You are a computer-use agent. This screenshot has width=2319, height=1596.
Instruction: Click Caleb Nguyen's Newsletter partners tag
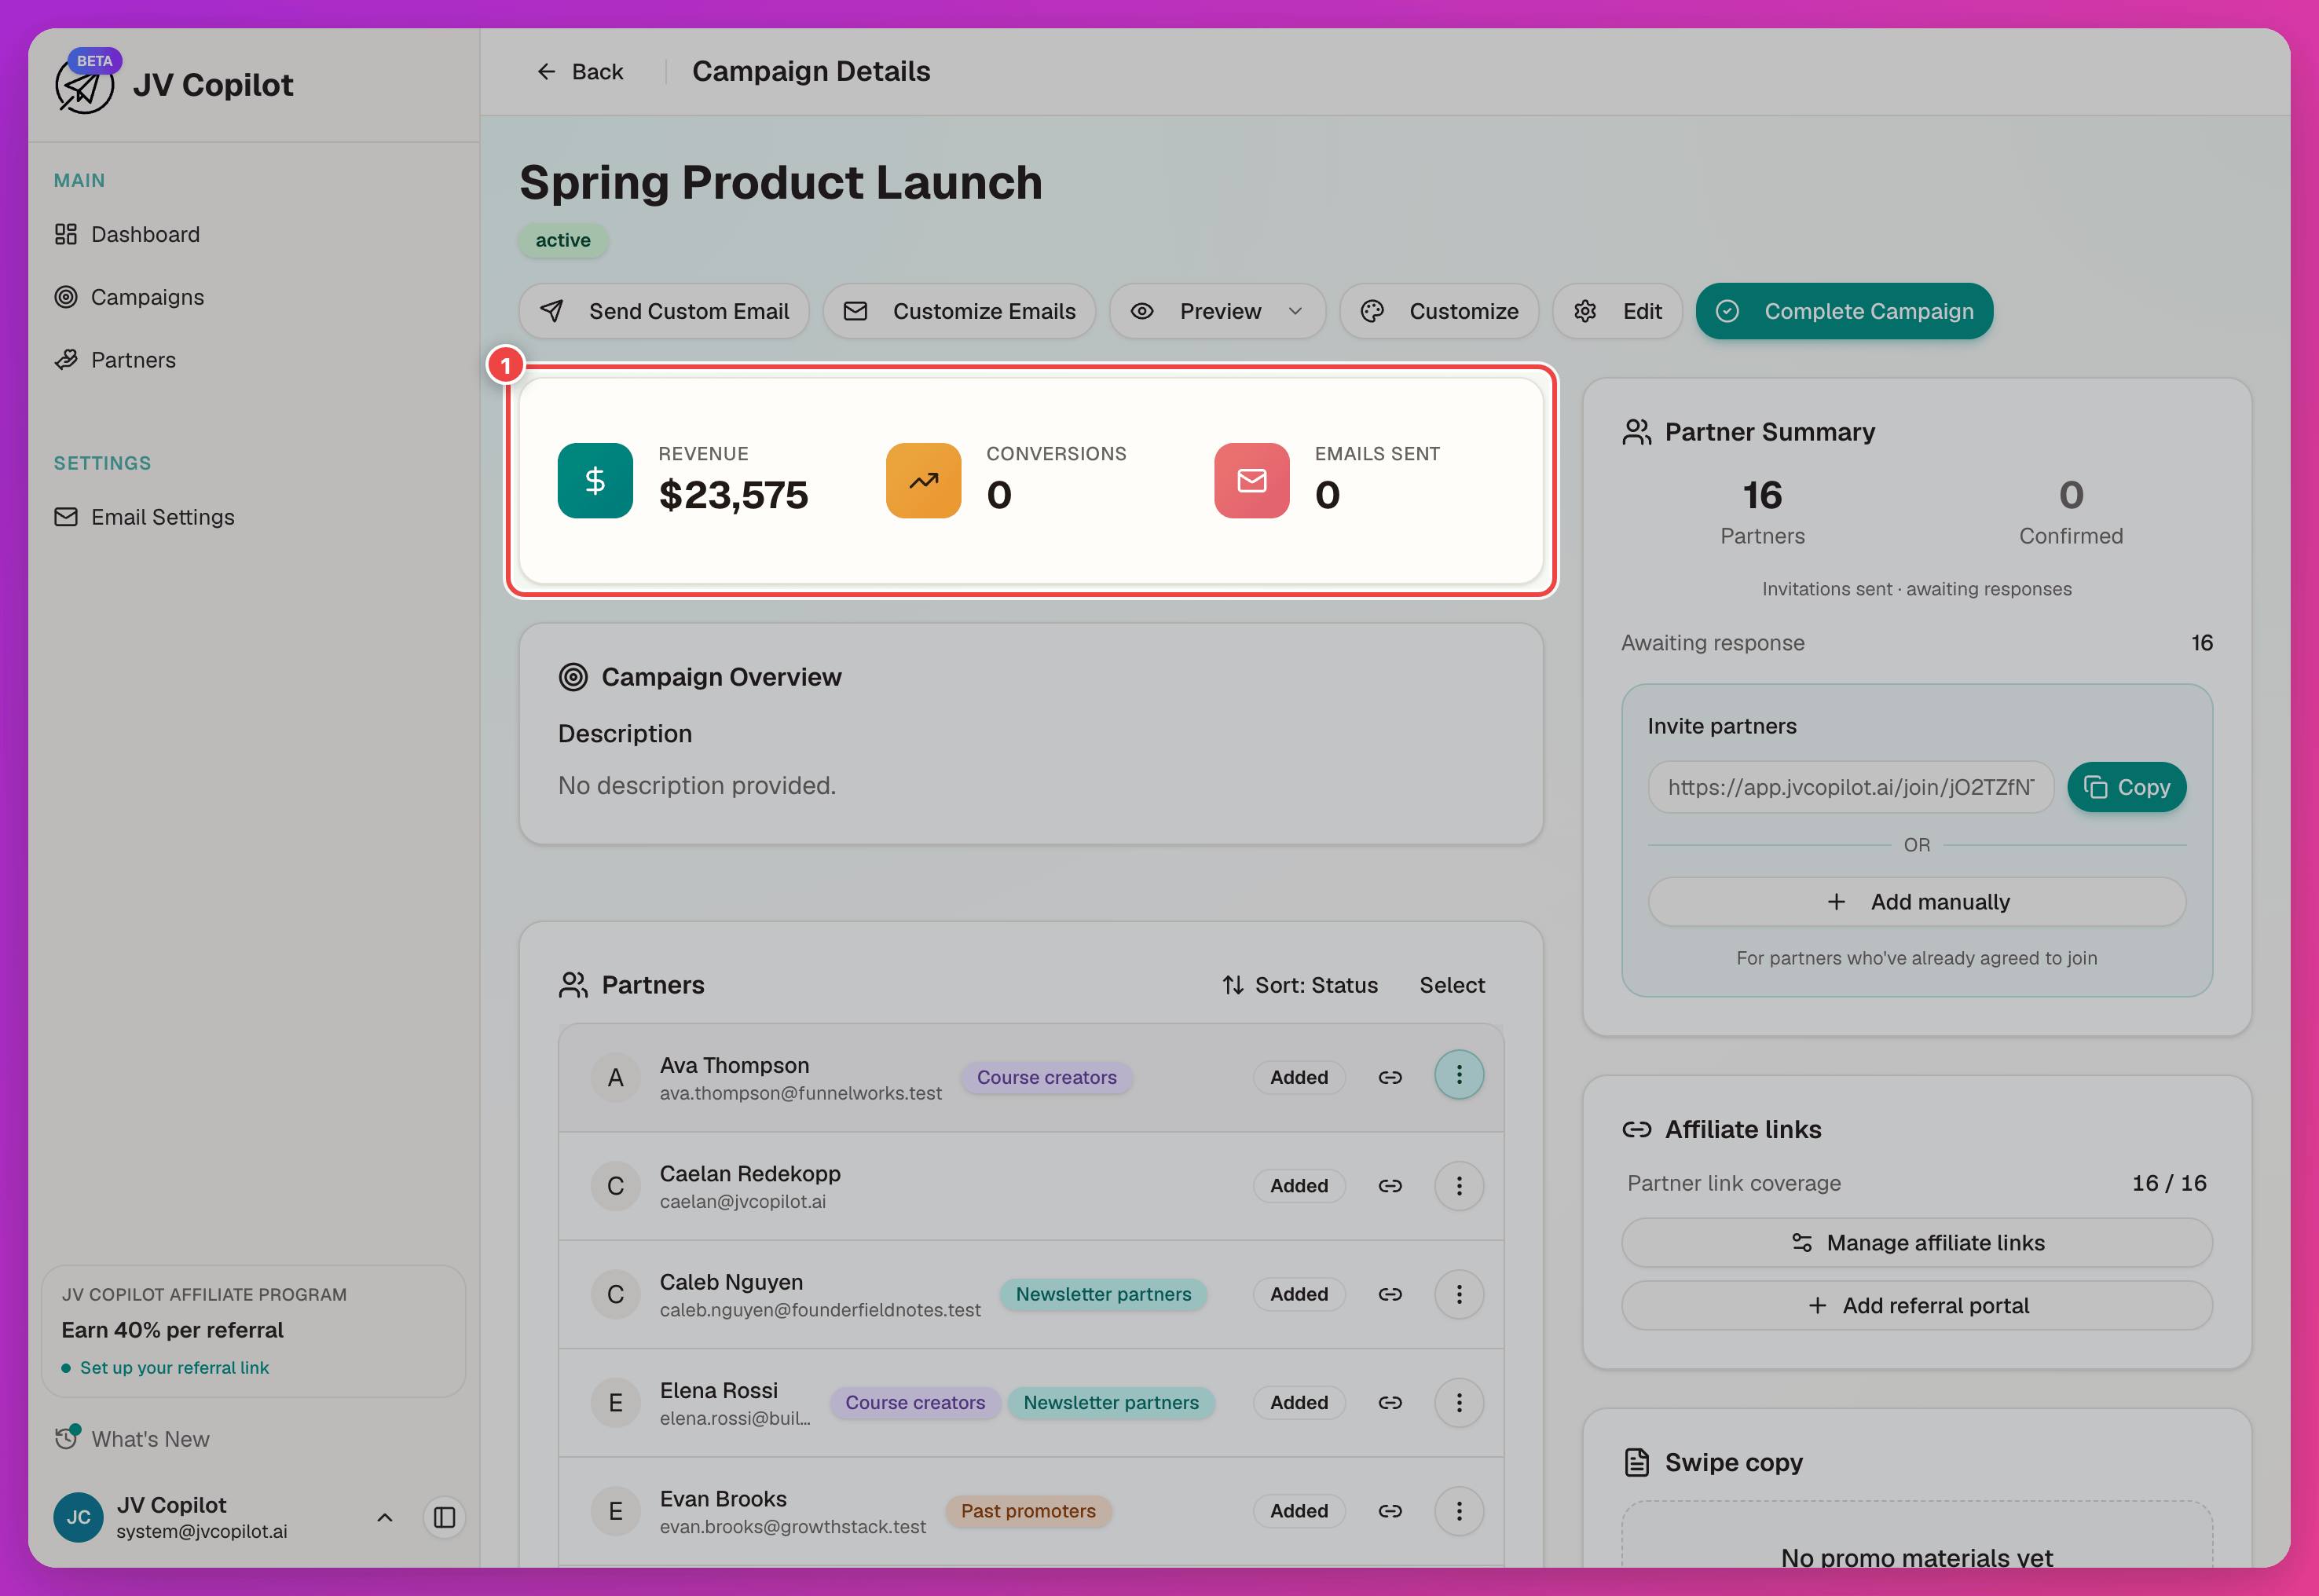click(x=1103, y=1295)
